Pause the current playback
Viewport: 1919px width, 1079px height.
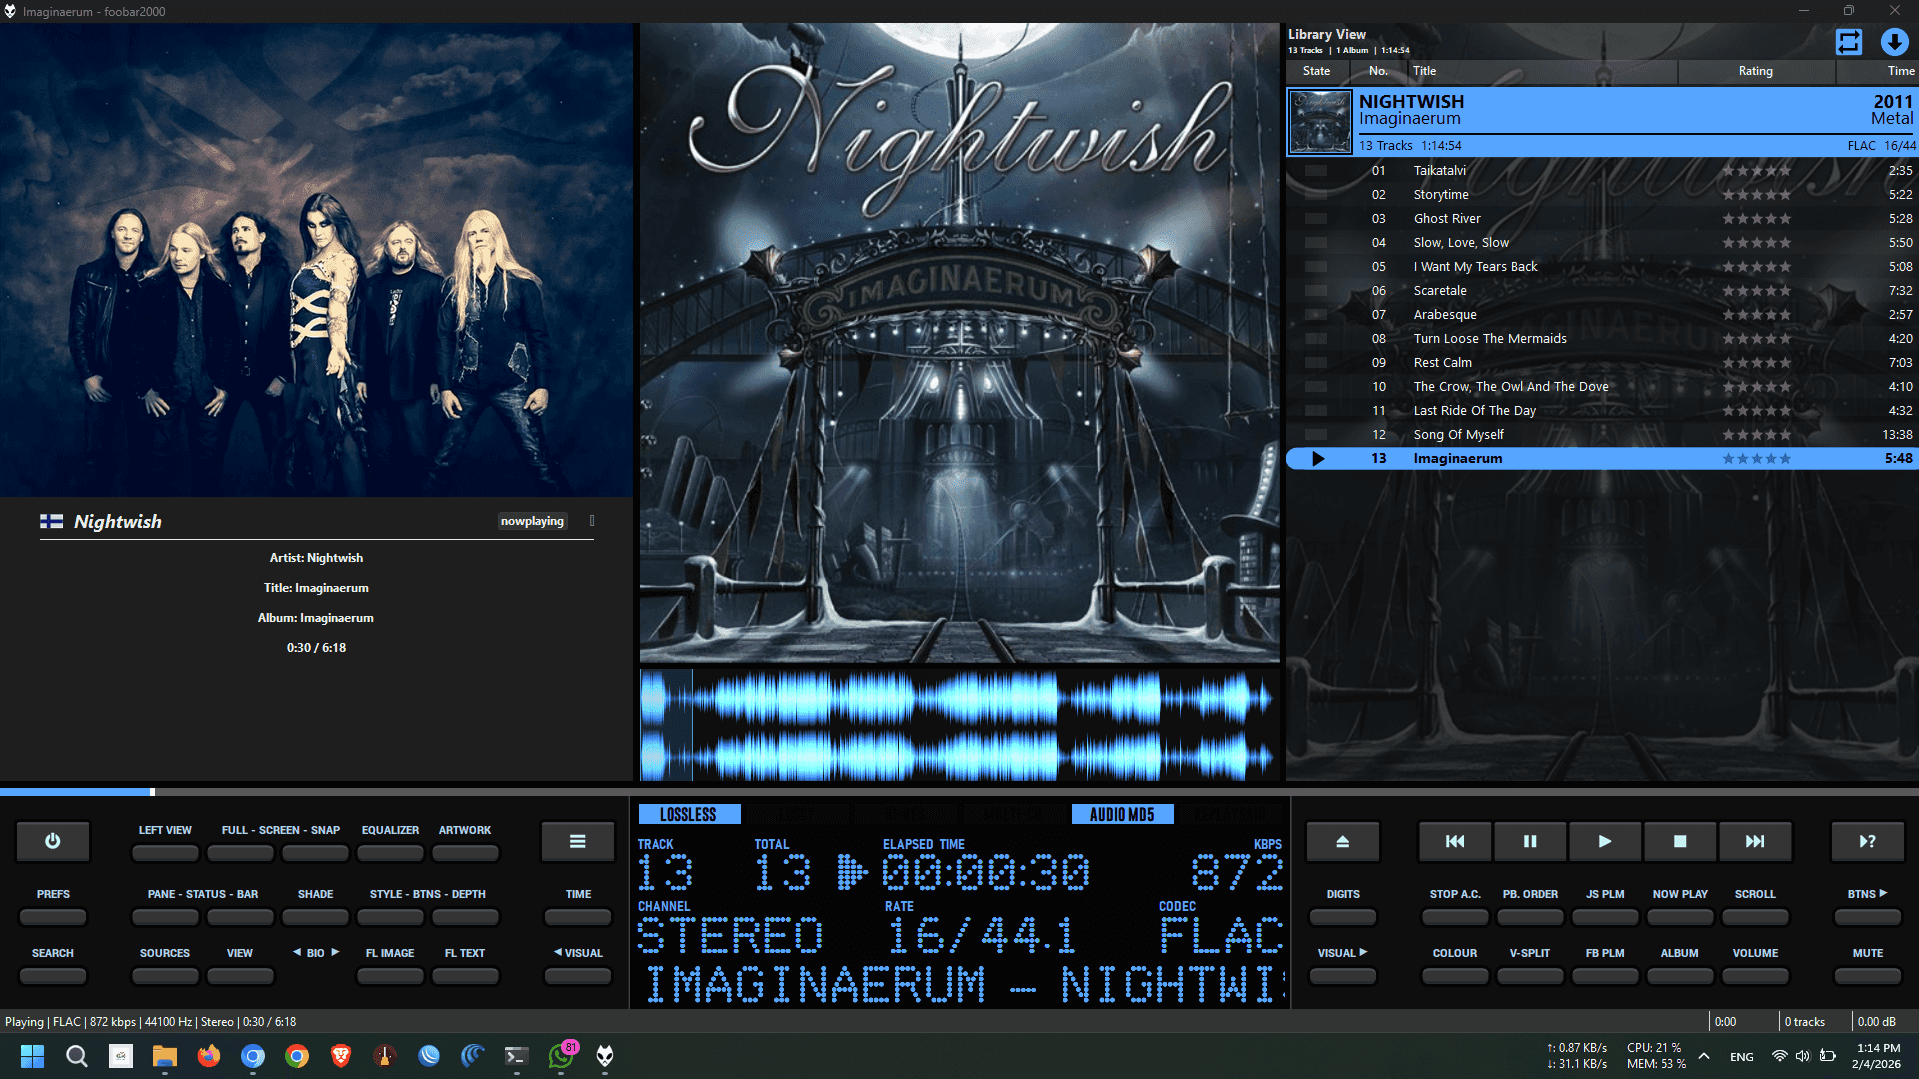click(1529, 841)
